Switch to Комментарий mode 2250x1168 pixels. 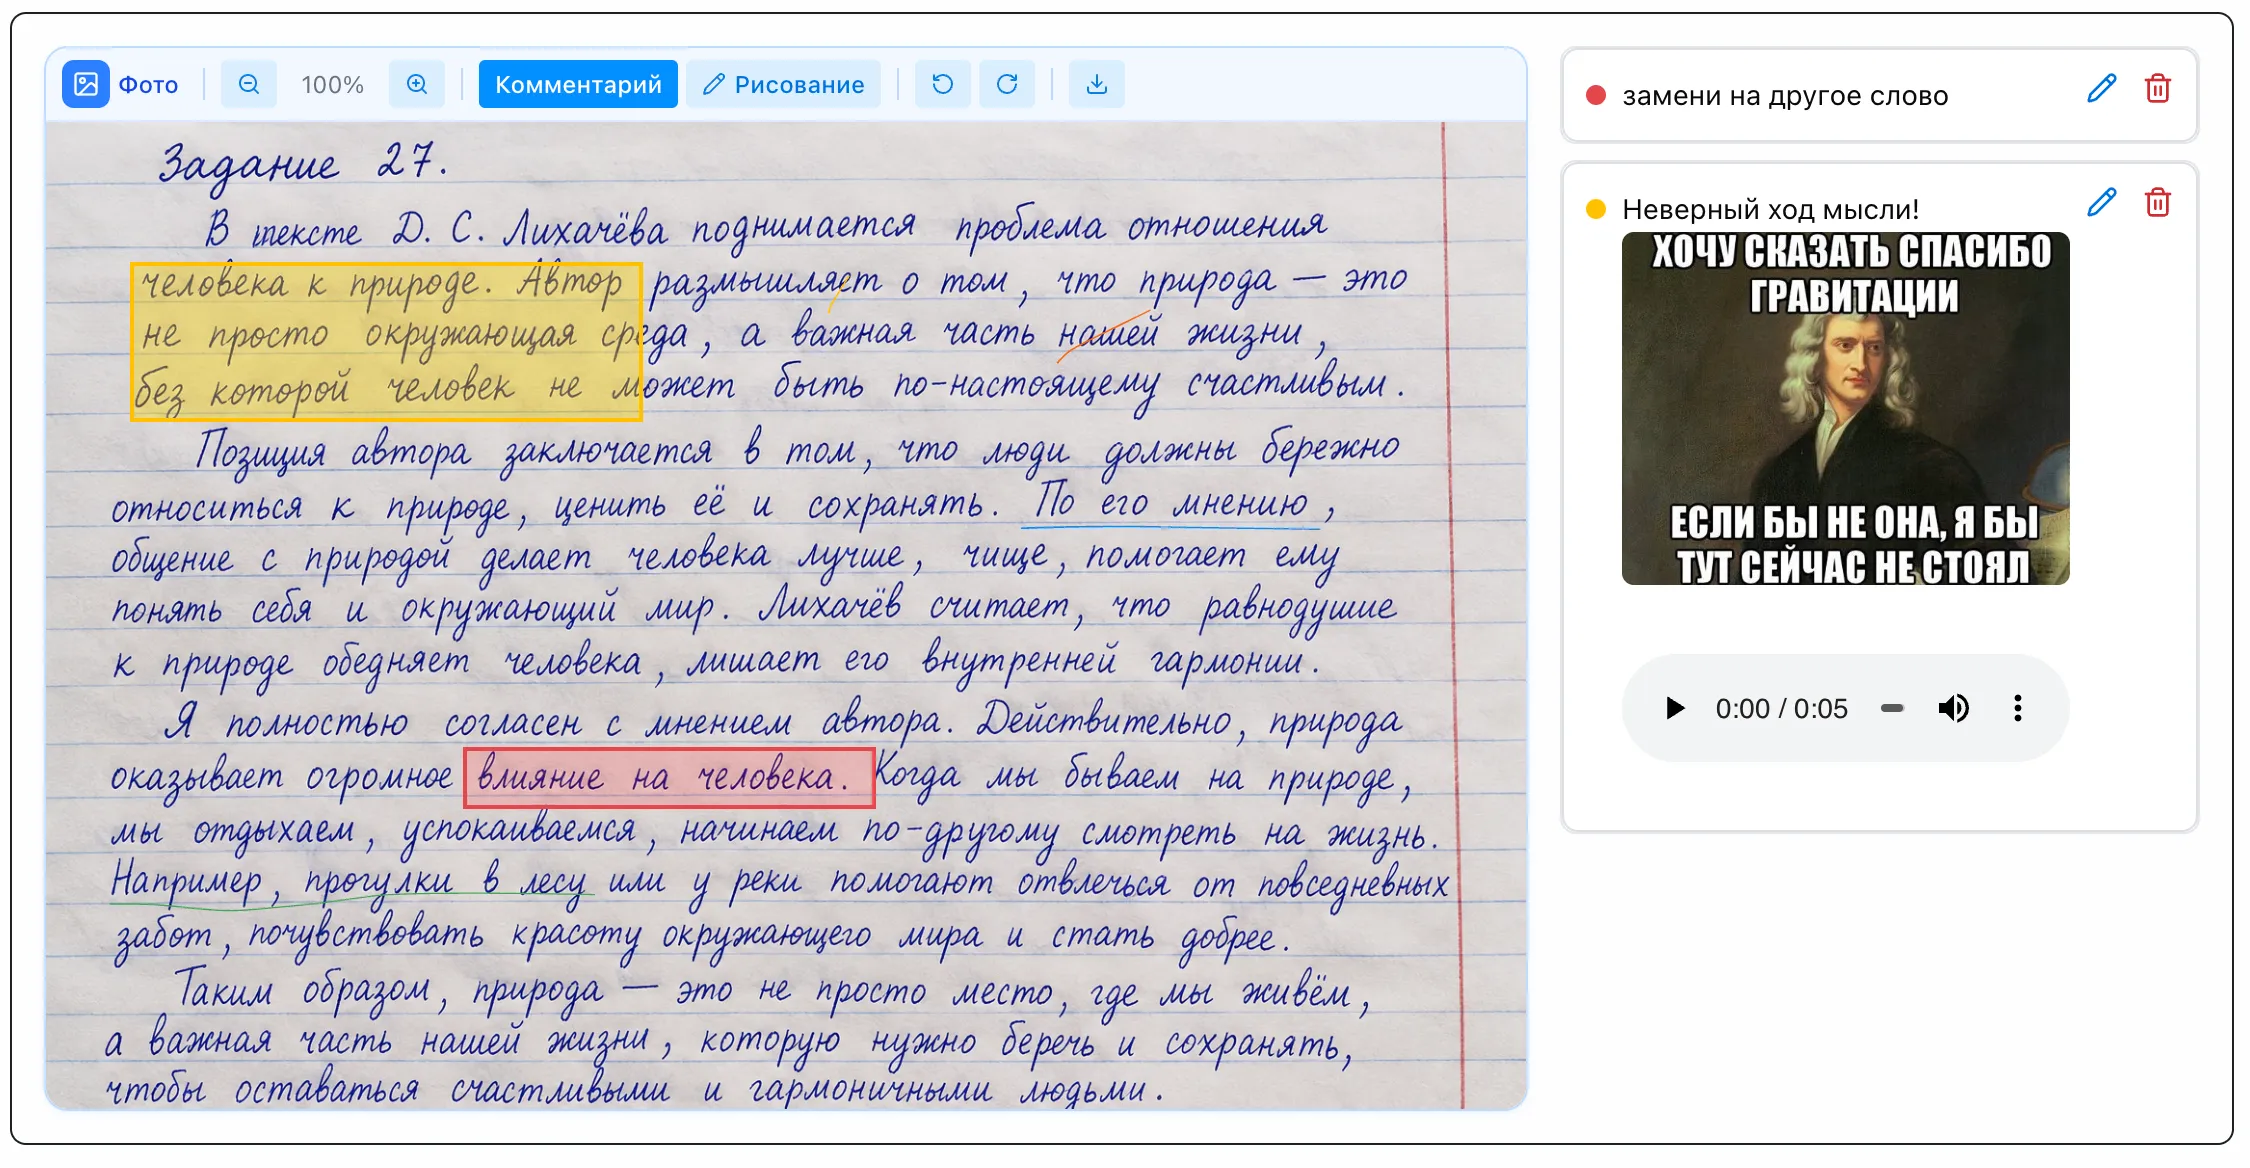tap(578, 85)
